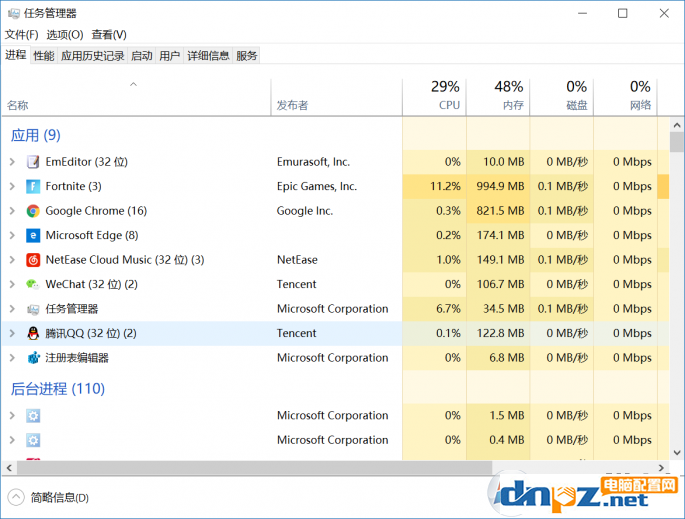
Task: Maximize the Task Manager window
Action: click(x=623, y=14)
